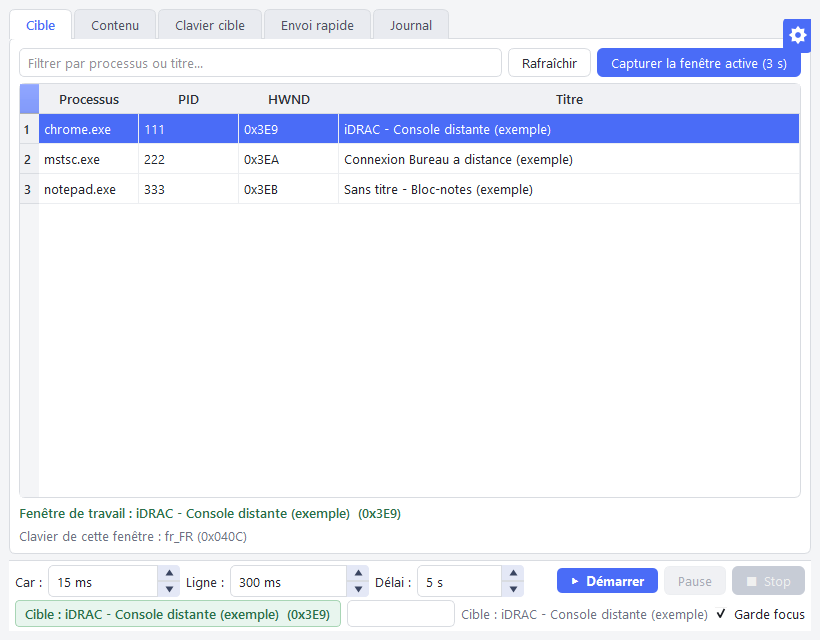820x640 pixels.
Task: Decrease the Délai value
Action: [513, 589]
